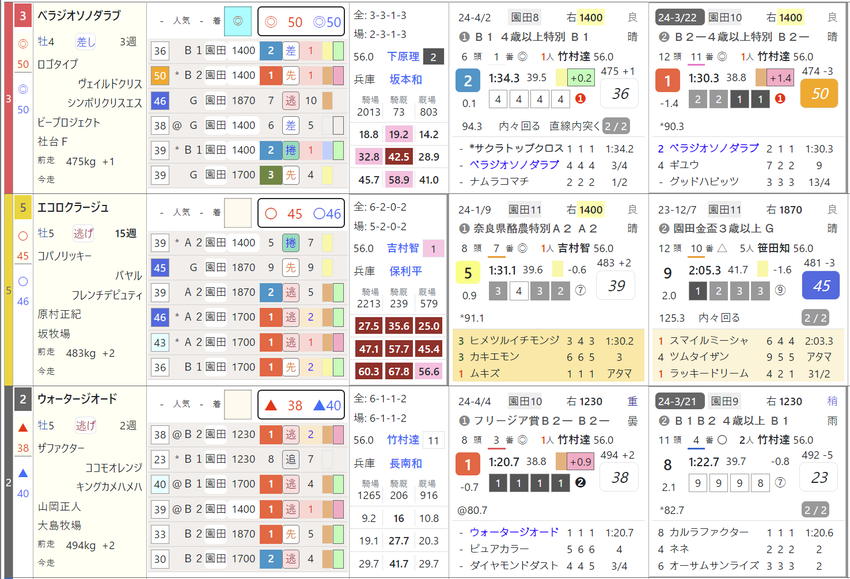The height and width of the screenshot is (579, 850).
Task: Open フリージア賞B2ー race title
Action: 542,420
